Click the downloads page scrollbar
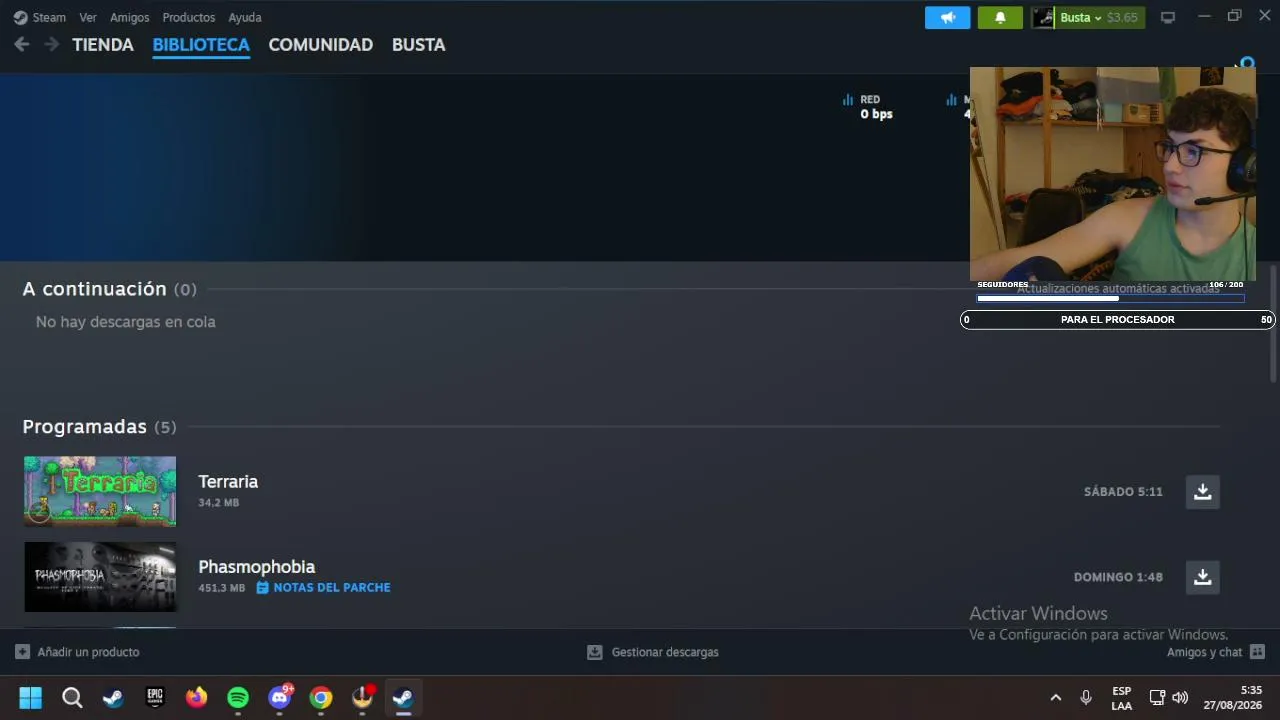 pos(1273,323)
